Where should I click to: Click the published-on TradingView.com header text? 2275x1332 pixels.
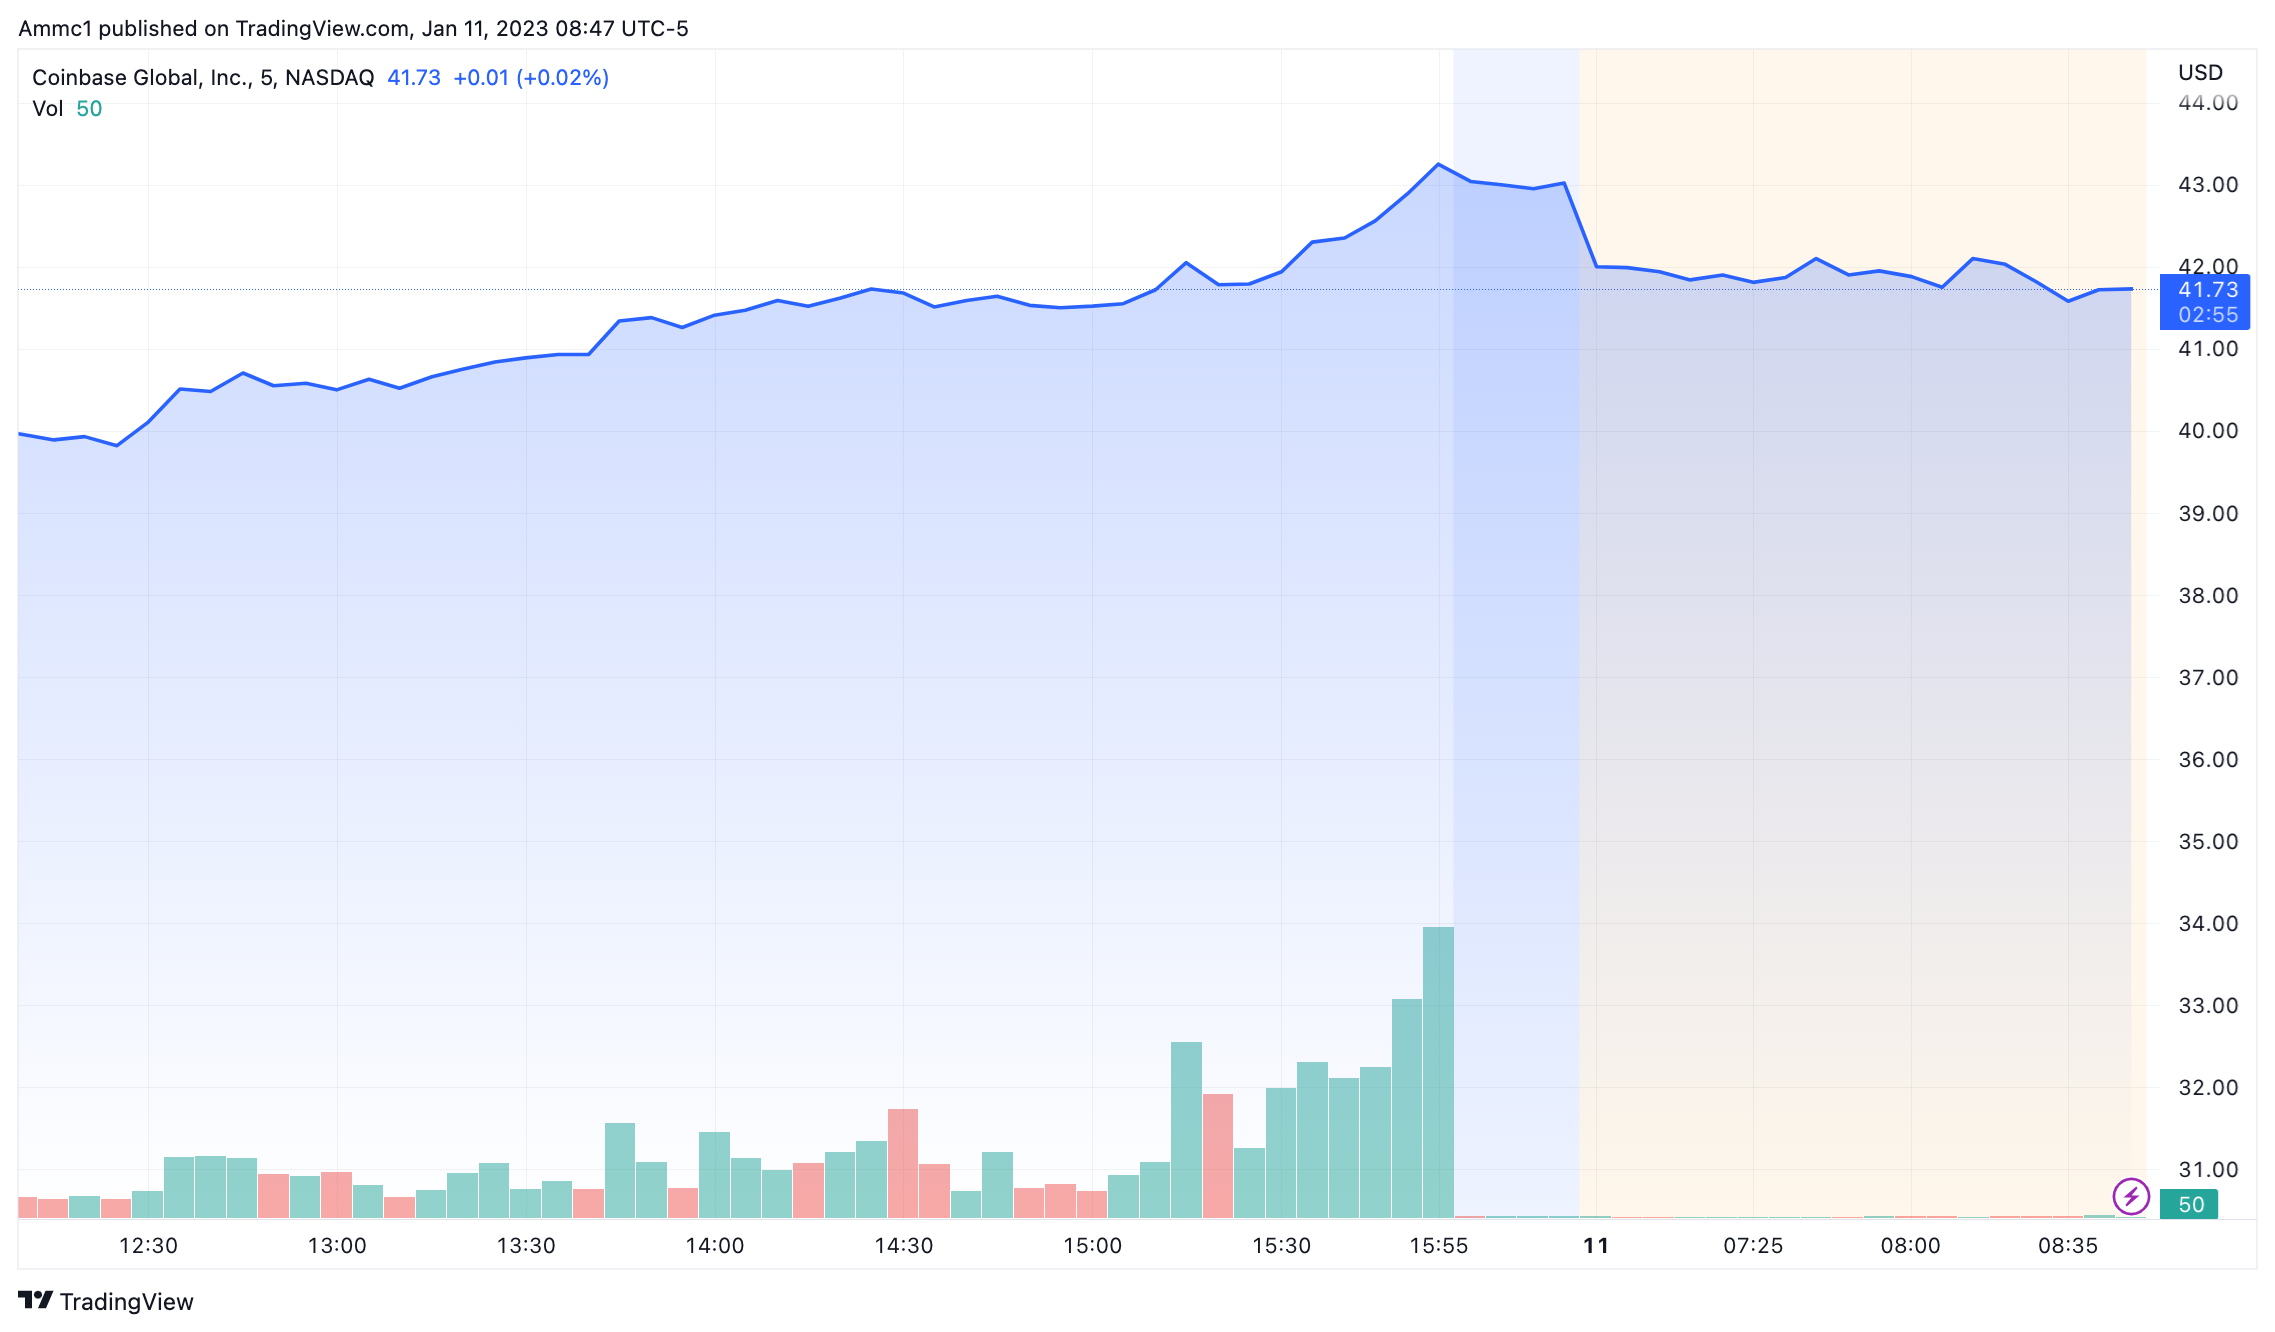(353, 28)
